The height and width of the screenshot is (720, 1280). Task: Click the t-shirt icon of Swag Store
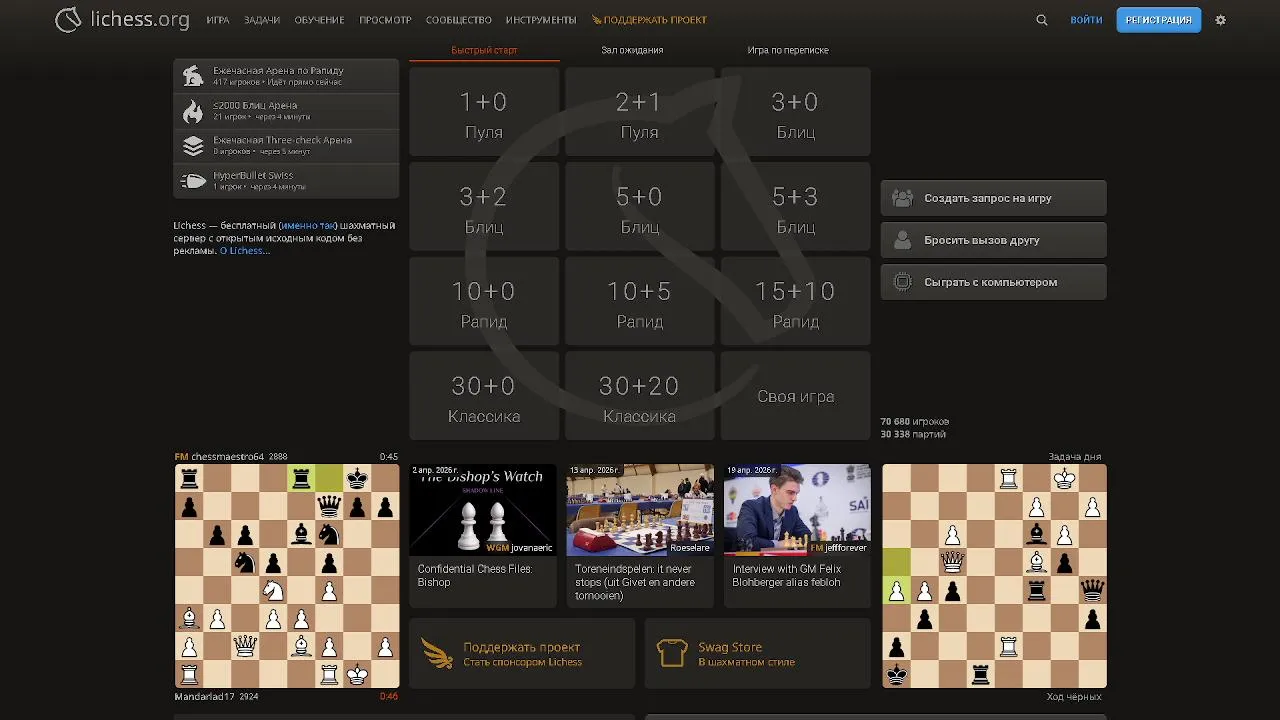tap(672, 653)
